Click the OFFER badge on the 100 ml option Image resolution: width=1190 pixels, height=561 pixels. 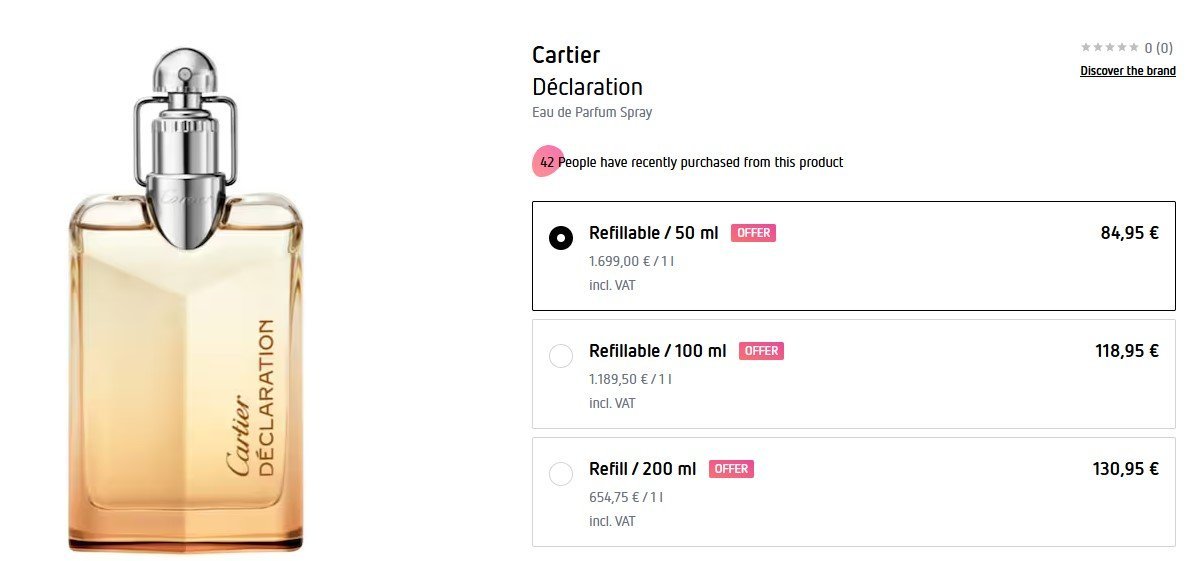point(761,351)
